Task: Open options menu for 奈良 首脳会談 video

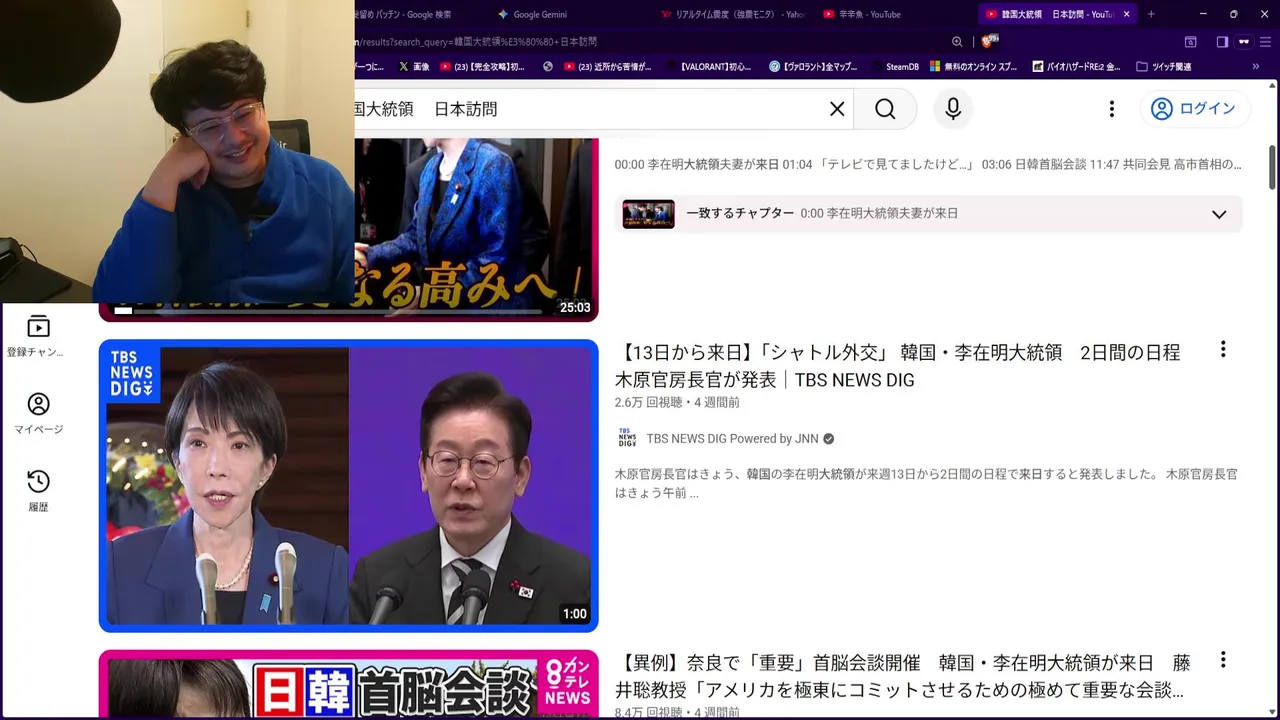Action: pos(1222,660)
